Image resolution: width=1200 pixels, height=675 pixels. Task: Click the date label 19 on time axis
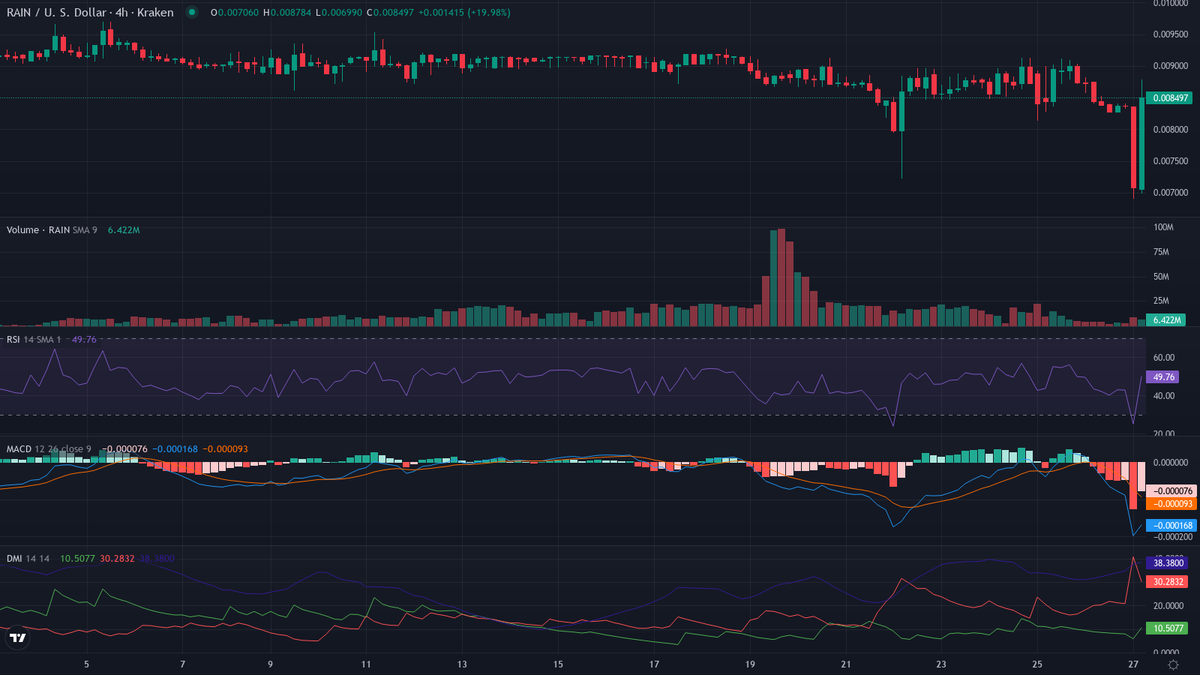750,664
